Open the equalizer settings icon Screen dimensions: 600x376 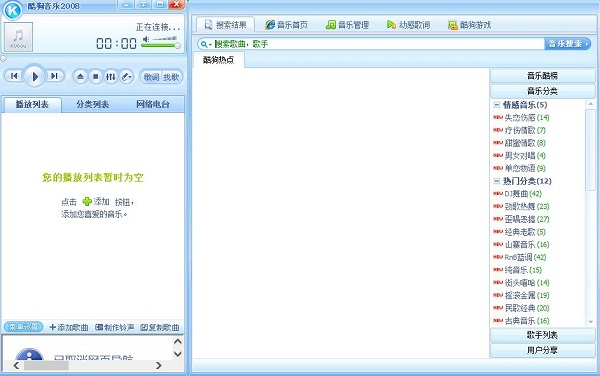coord(111,77)
